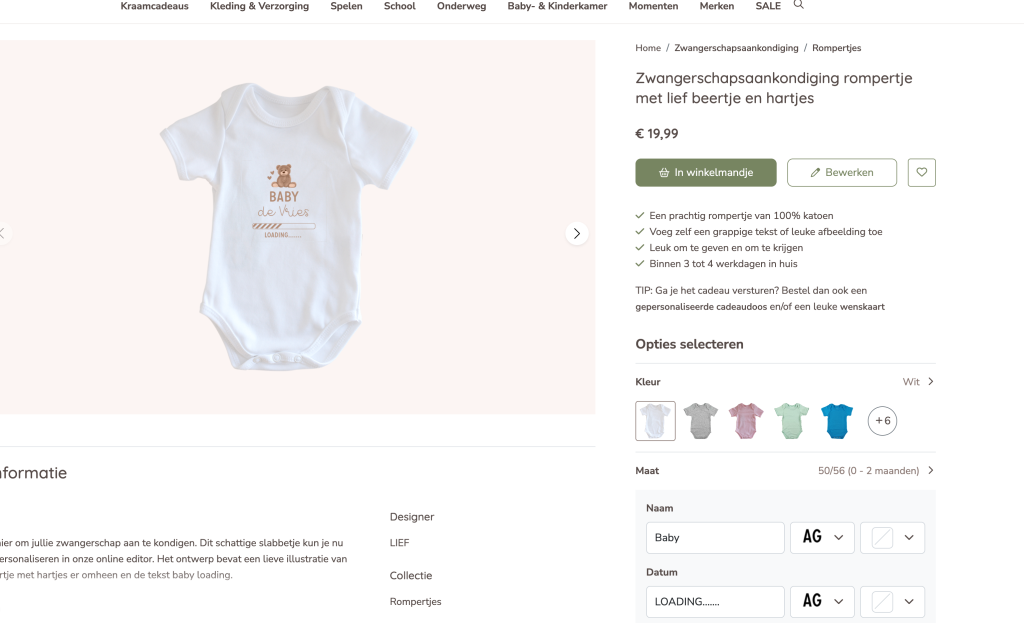Open the Kraamcadeaus menu
This screenshot has height=623, width=1024.
tap(154, 6)
